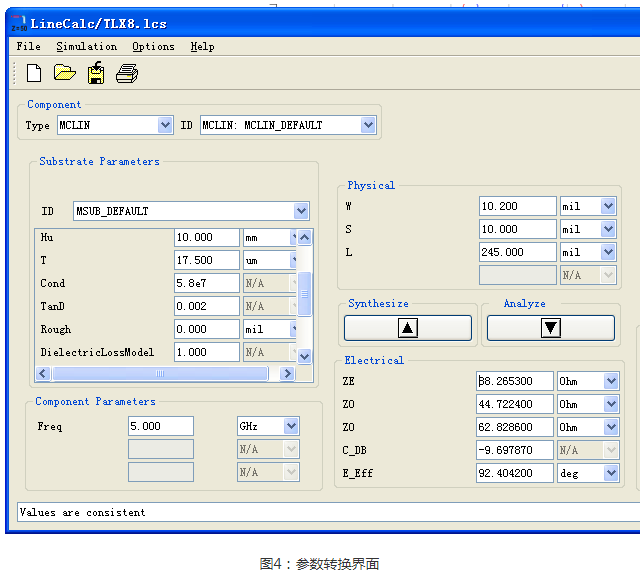Open the E_Eff deg unit dropdown
The width and height of the screenshot is (640, 575).
(609, 473)
